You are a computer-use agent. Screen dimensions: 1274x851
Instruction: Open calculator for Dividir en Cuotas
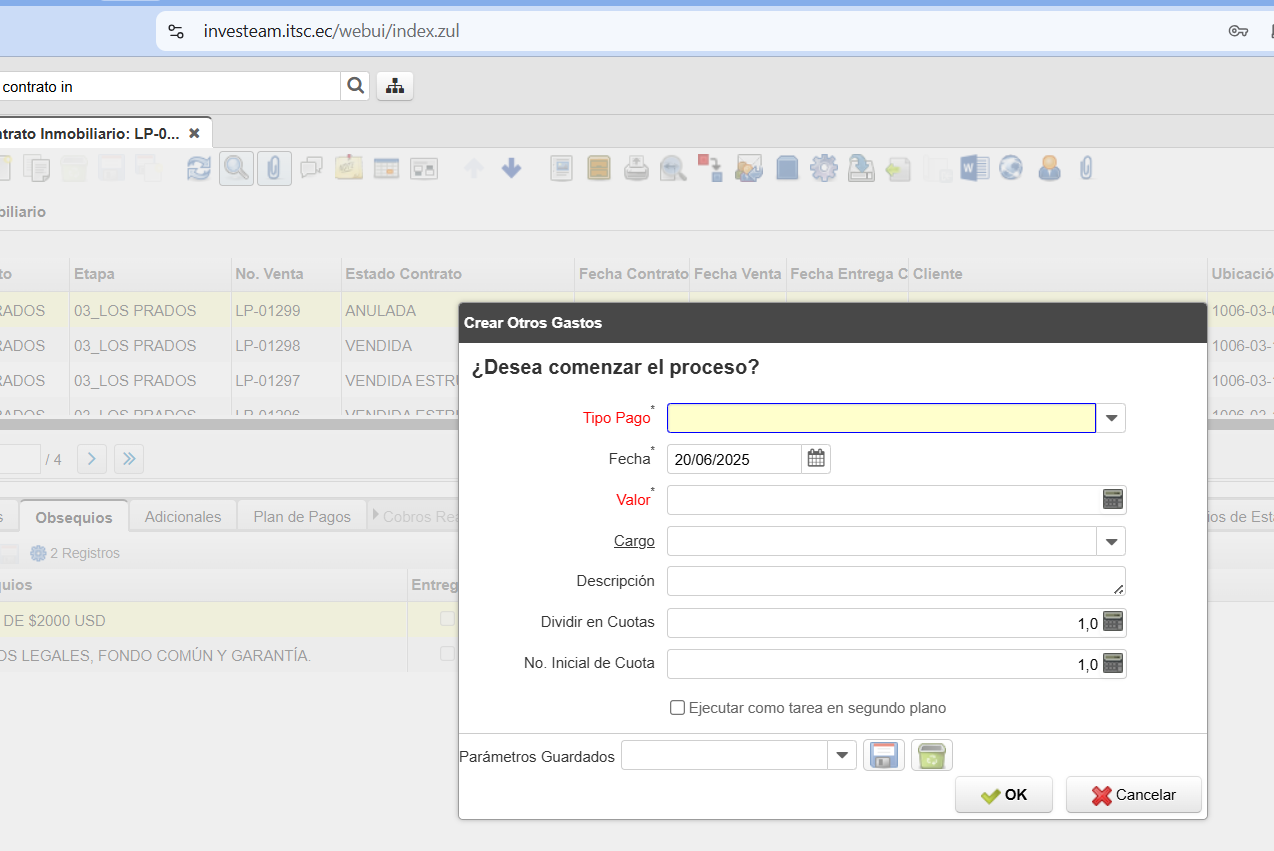(x=1112, y=623)
